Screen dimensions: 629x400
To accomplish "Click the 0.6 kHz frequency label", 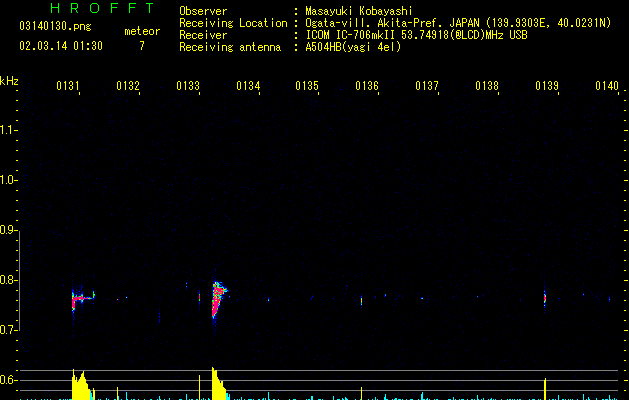I will pyautogui.click(x=8, y=380).
